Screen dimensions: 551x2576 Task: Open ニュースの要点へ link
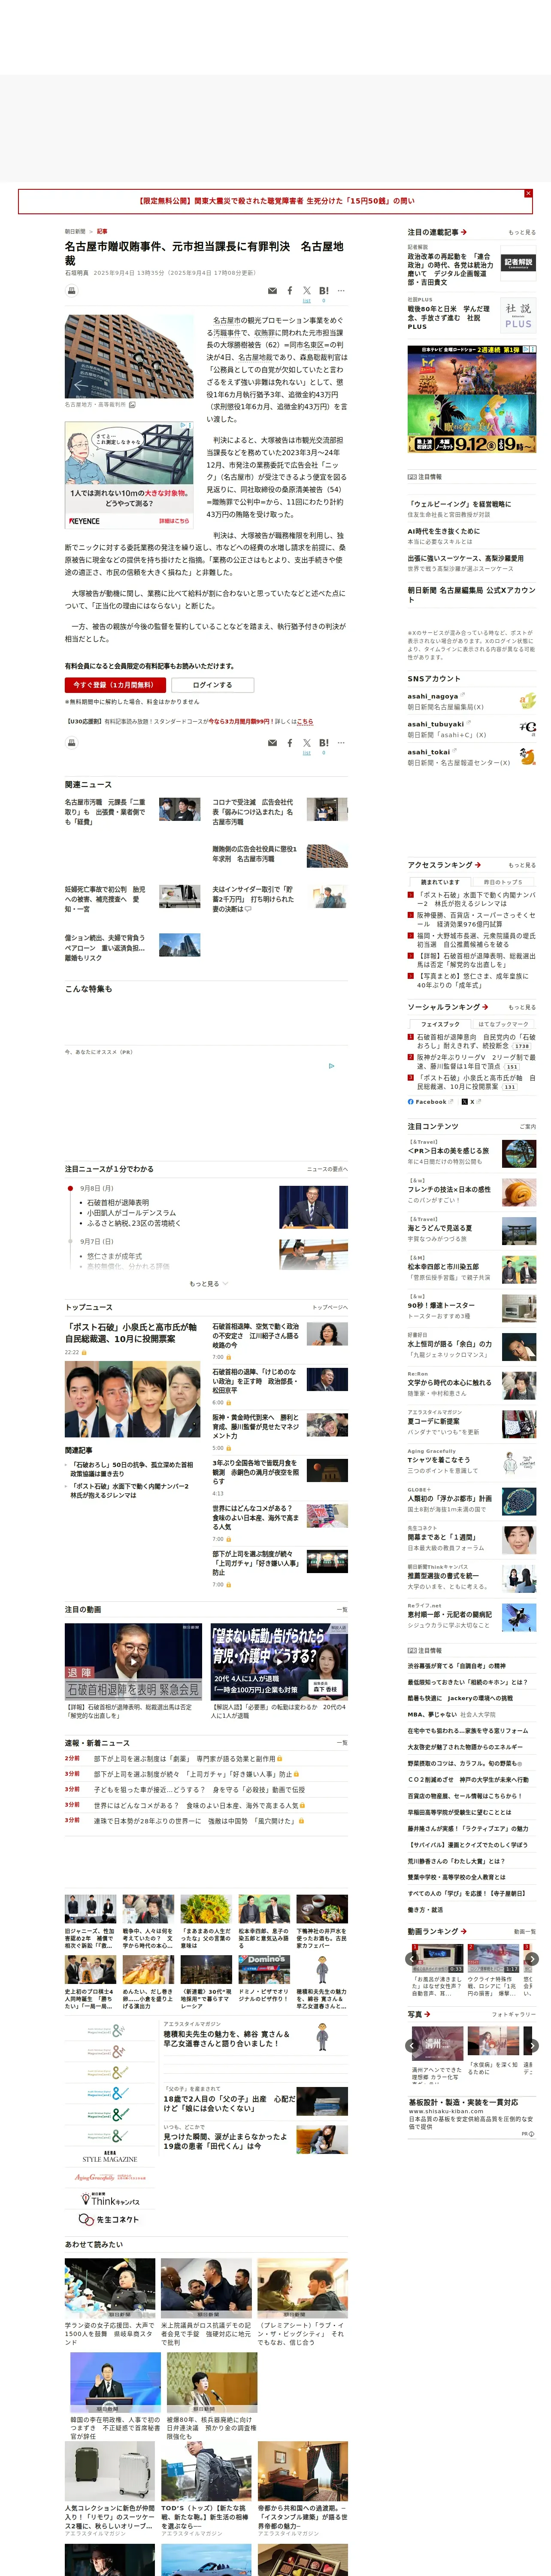pyautogui.click(x=327, y=1169)
